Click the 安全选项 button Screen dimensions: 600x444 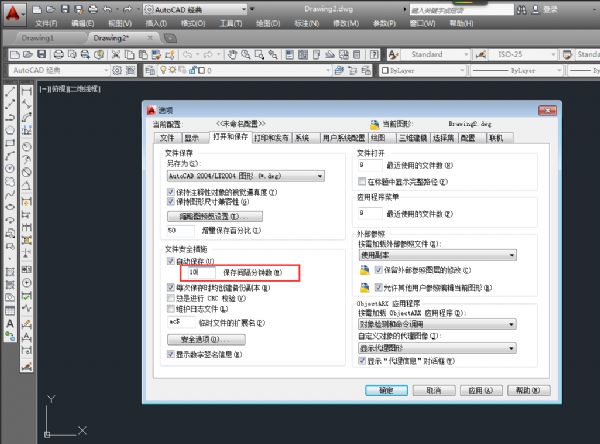206,340
